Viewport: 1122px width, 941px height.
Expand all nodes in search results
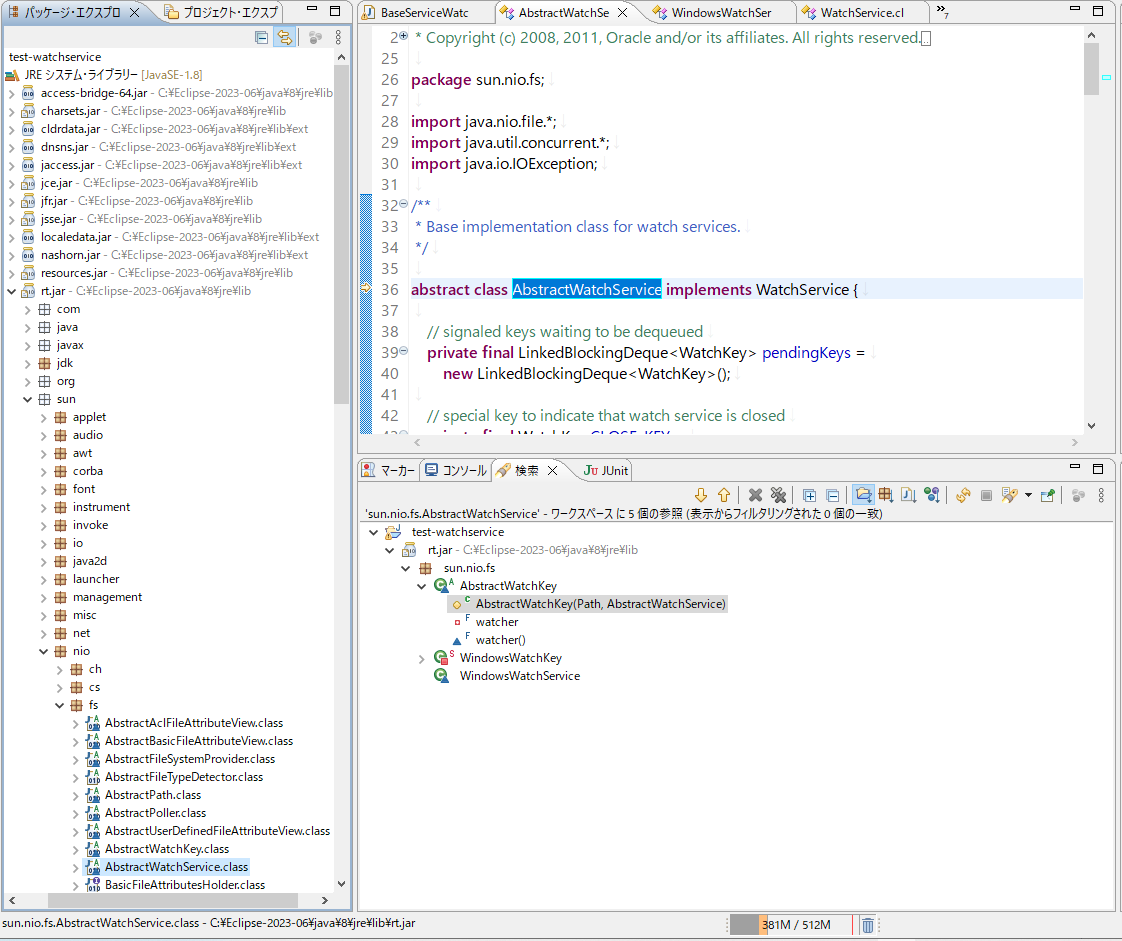[x=809, y=494]
